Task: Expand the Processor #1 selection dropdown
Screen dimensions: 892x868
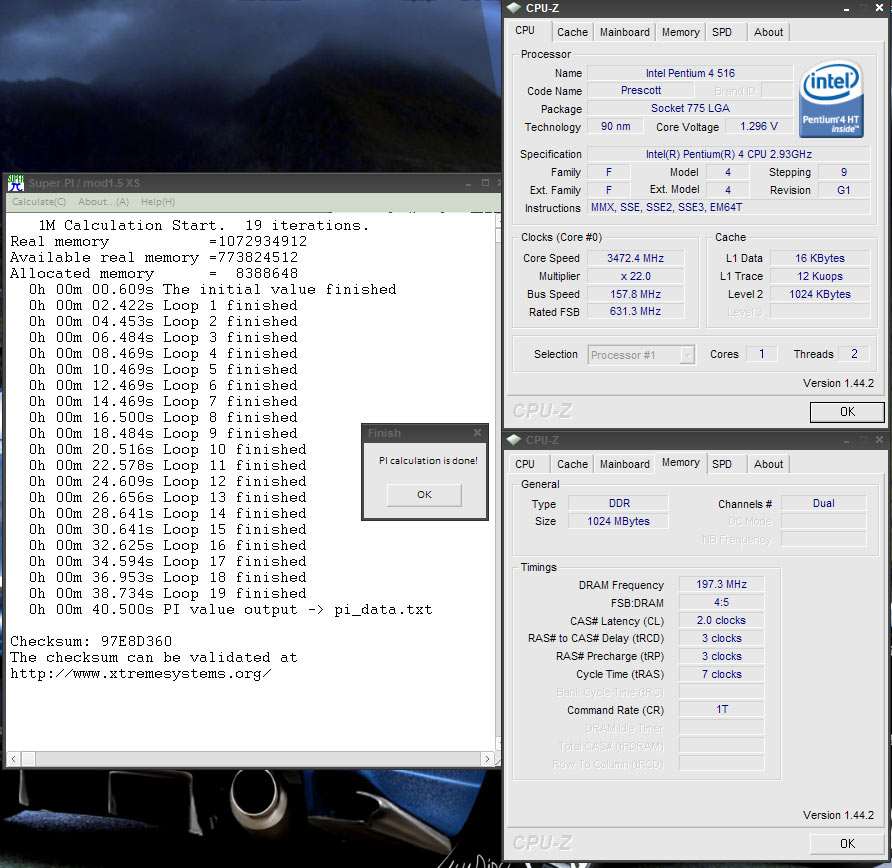Action: 688,355
